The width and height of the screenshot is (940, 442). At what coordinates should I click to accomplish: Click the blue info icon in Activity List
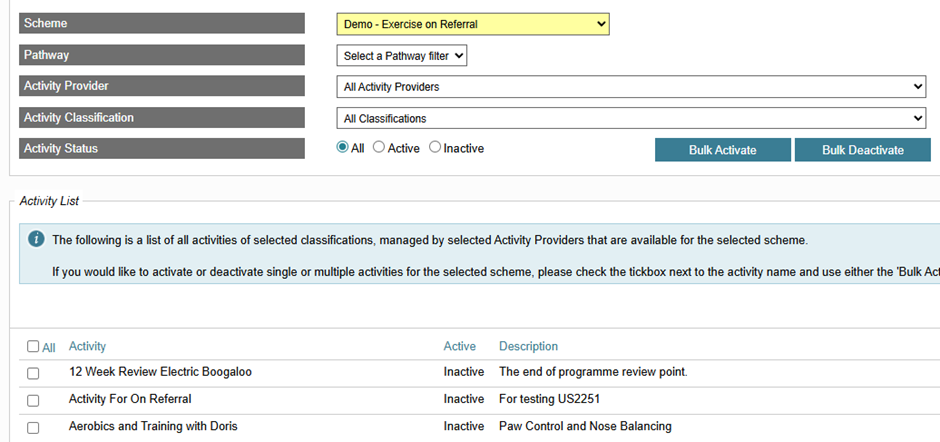click(36, 239)
